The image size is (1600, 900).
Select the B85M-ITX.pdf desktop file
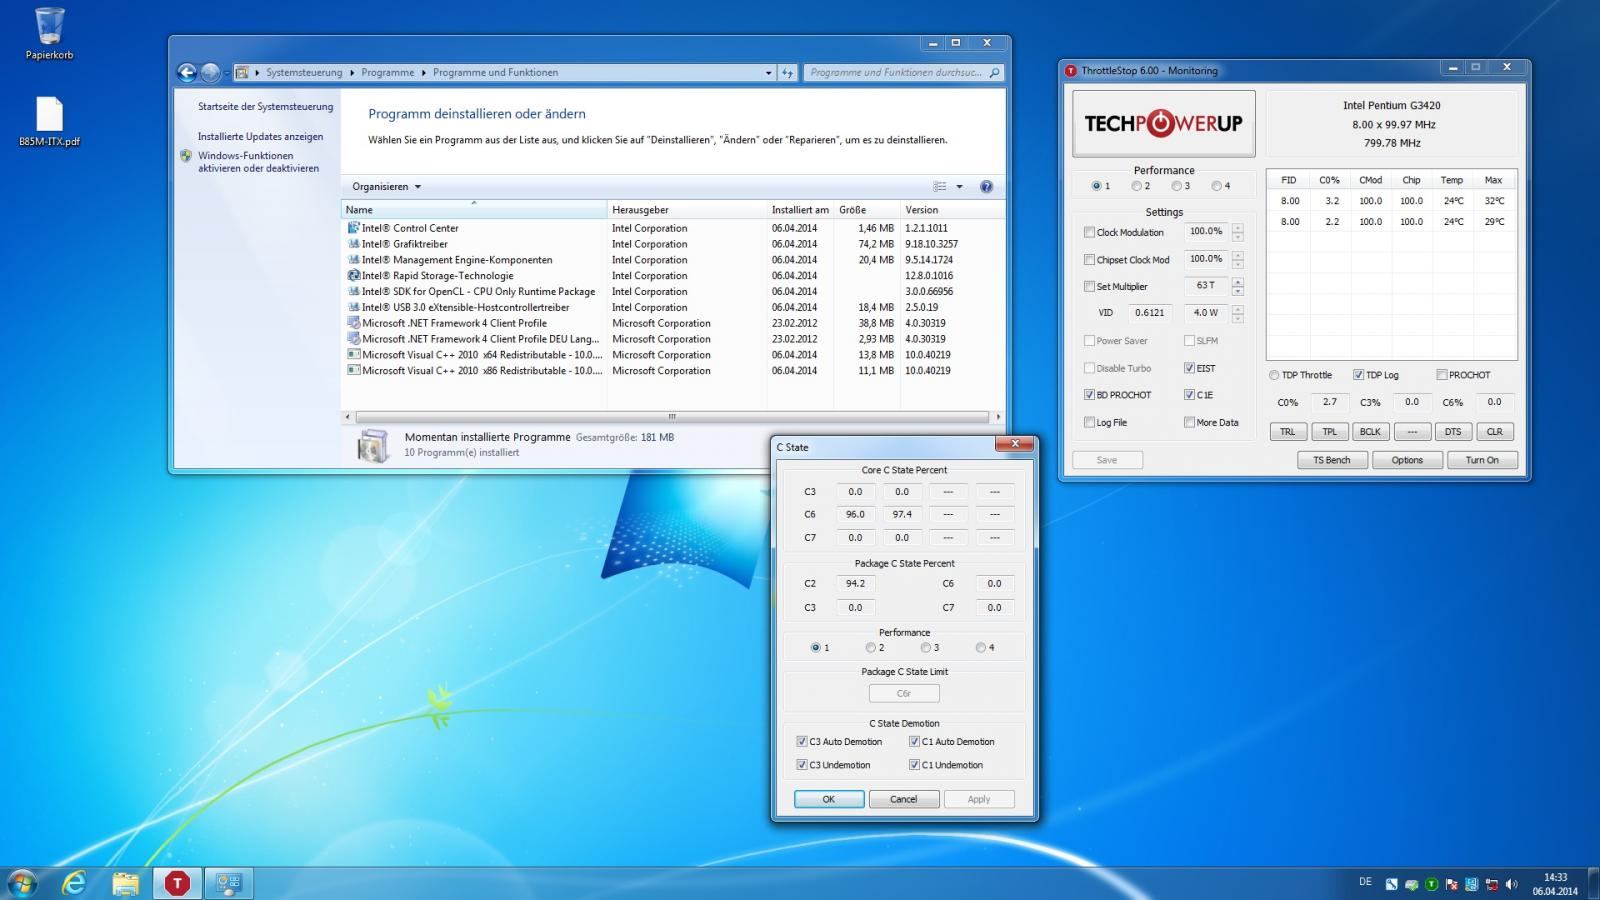pos(49,122)
